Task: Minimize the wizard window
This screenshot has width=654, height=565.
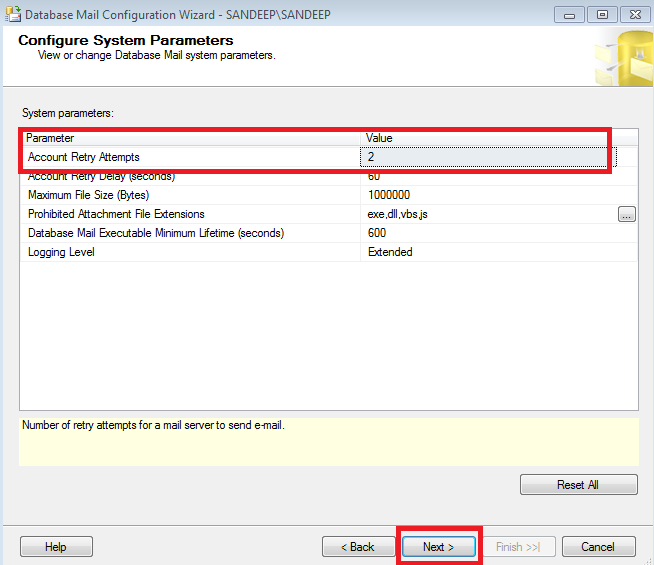Action: (x=569, y=15)
